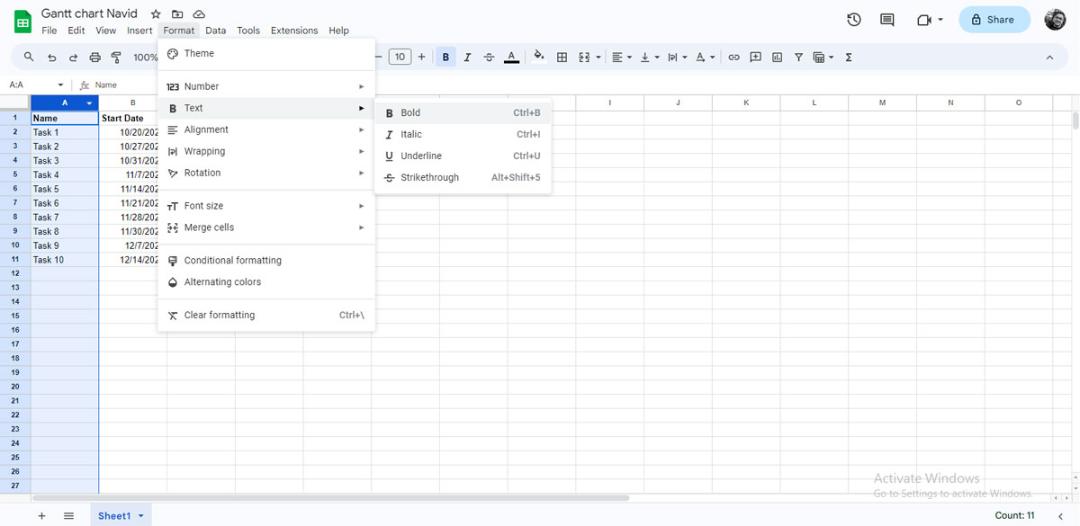Toggle the Bold button in toolbar

point(446,57)
